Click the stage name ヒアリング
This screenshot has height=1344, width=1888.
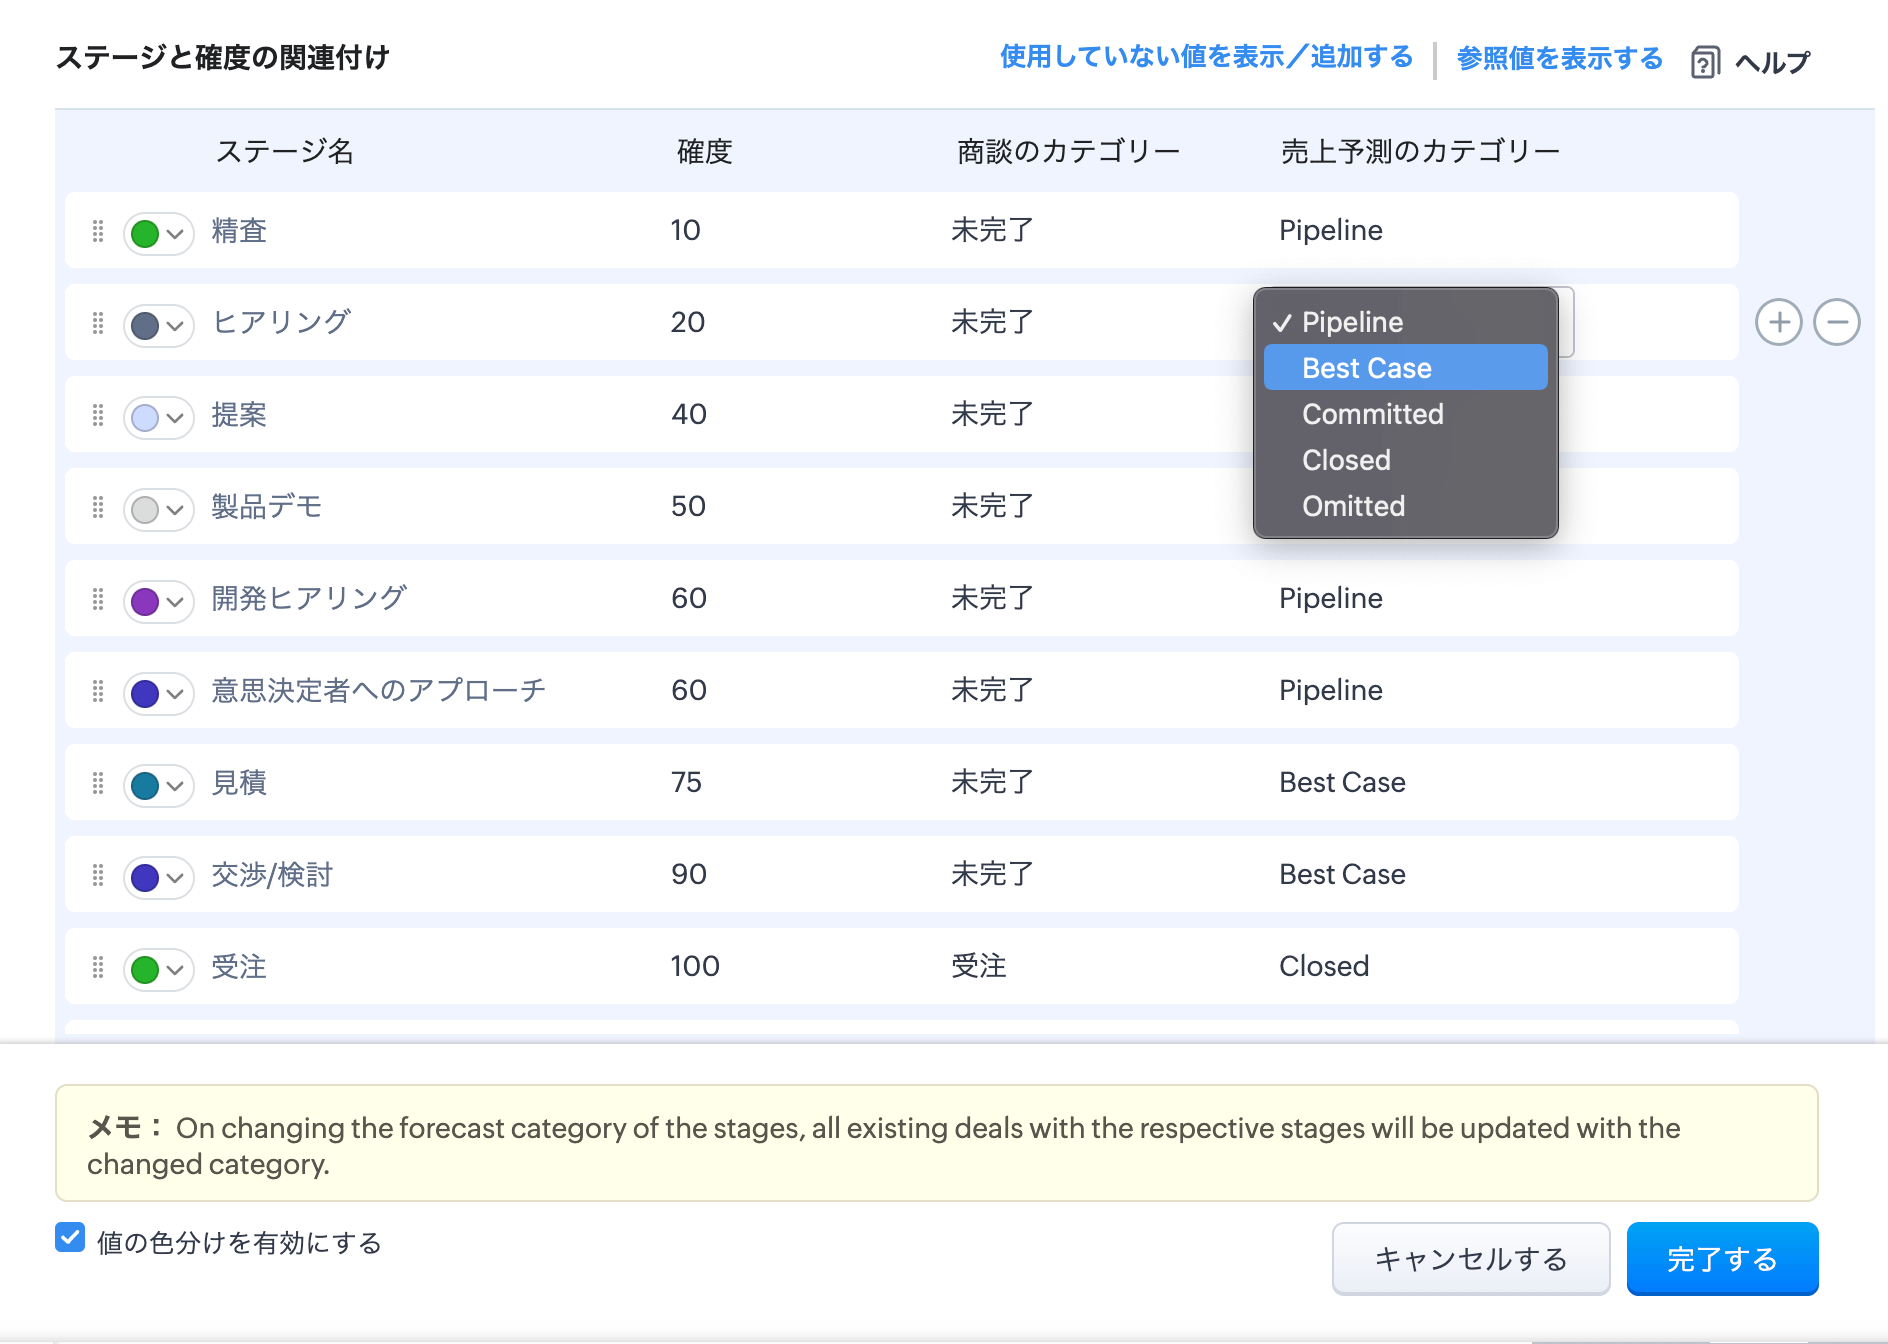[x=281, y=322]
